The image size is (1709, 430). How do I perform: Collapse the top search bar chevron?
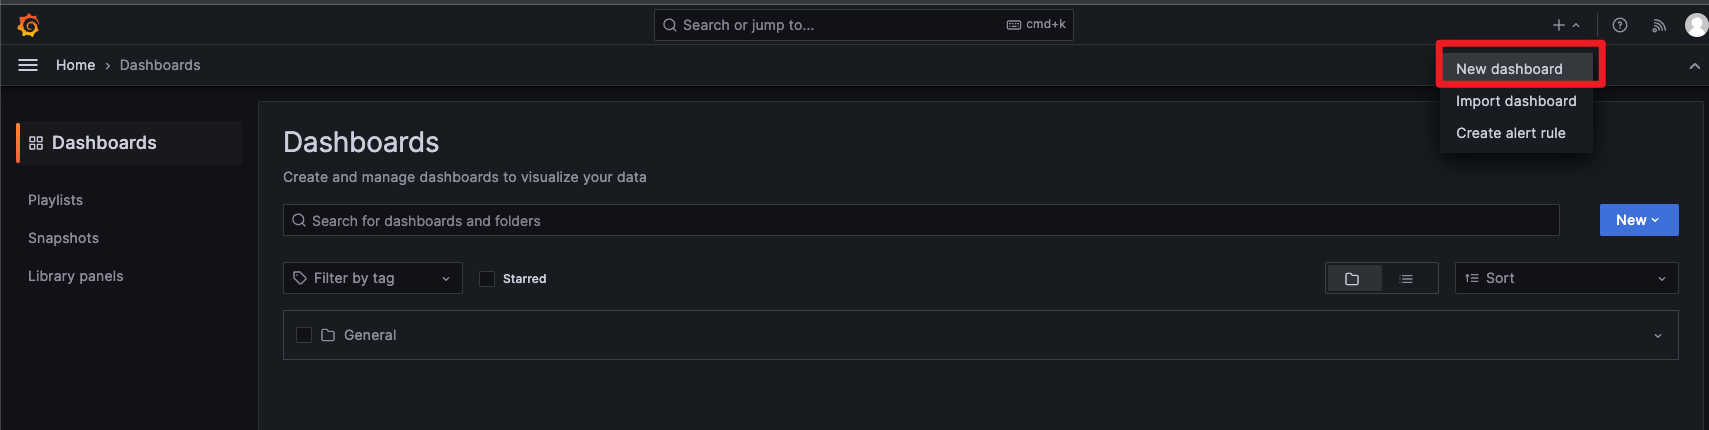pyautogui.click(x=1694, y=66)
